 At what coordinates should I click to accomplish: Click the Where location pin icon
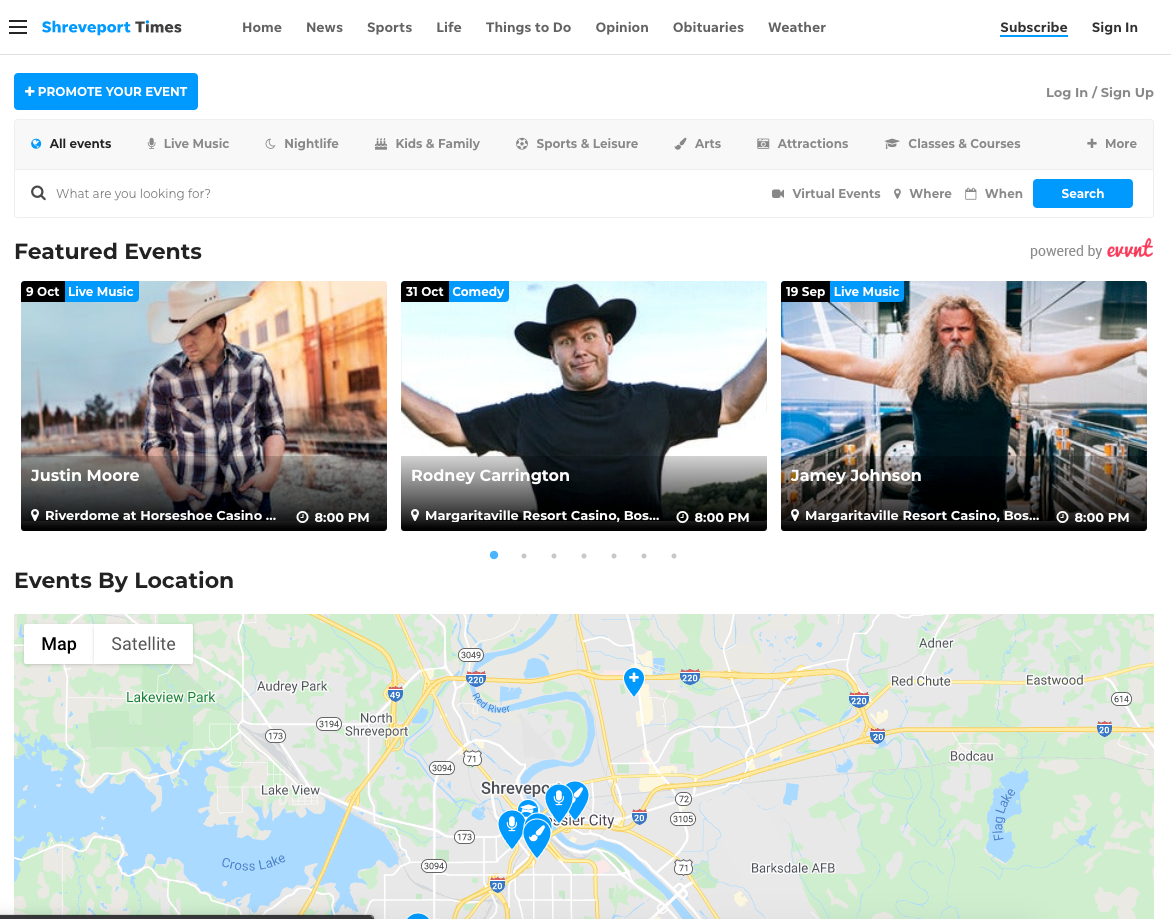coord(898,193)
